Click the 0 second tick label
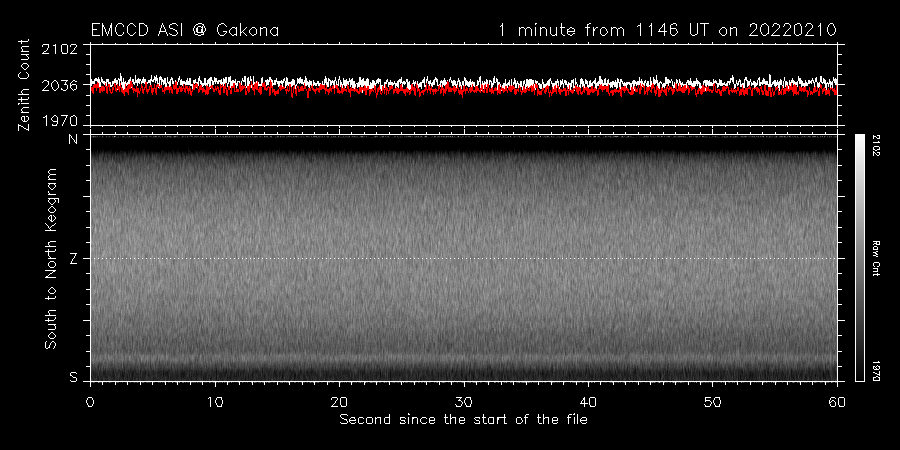Screen dimensions: 900x450 (x=90, y=401)
